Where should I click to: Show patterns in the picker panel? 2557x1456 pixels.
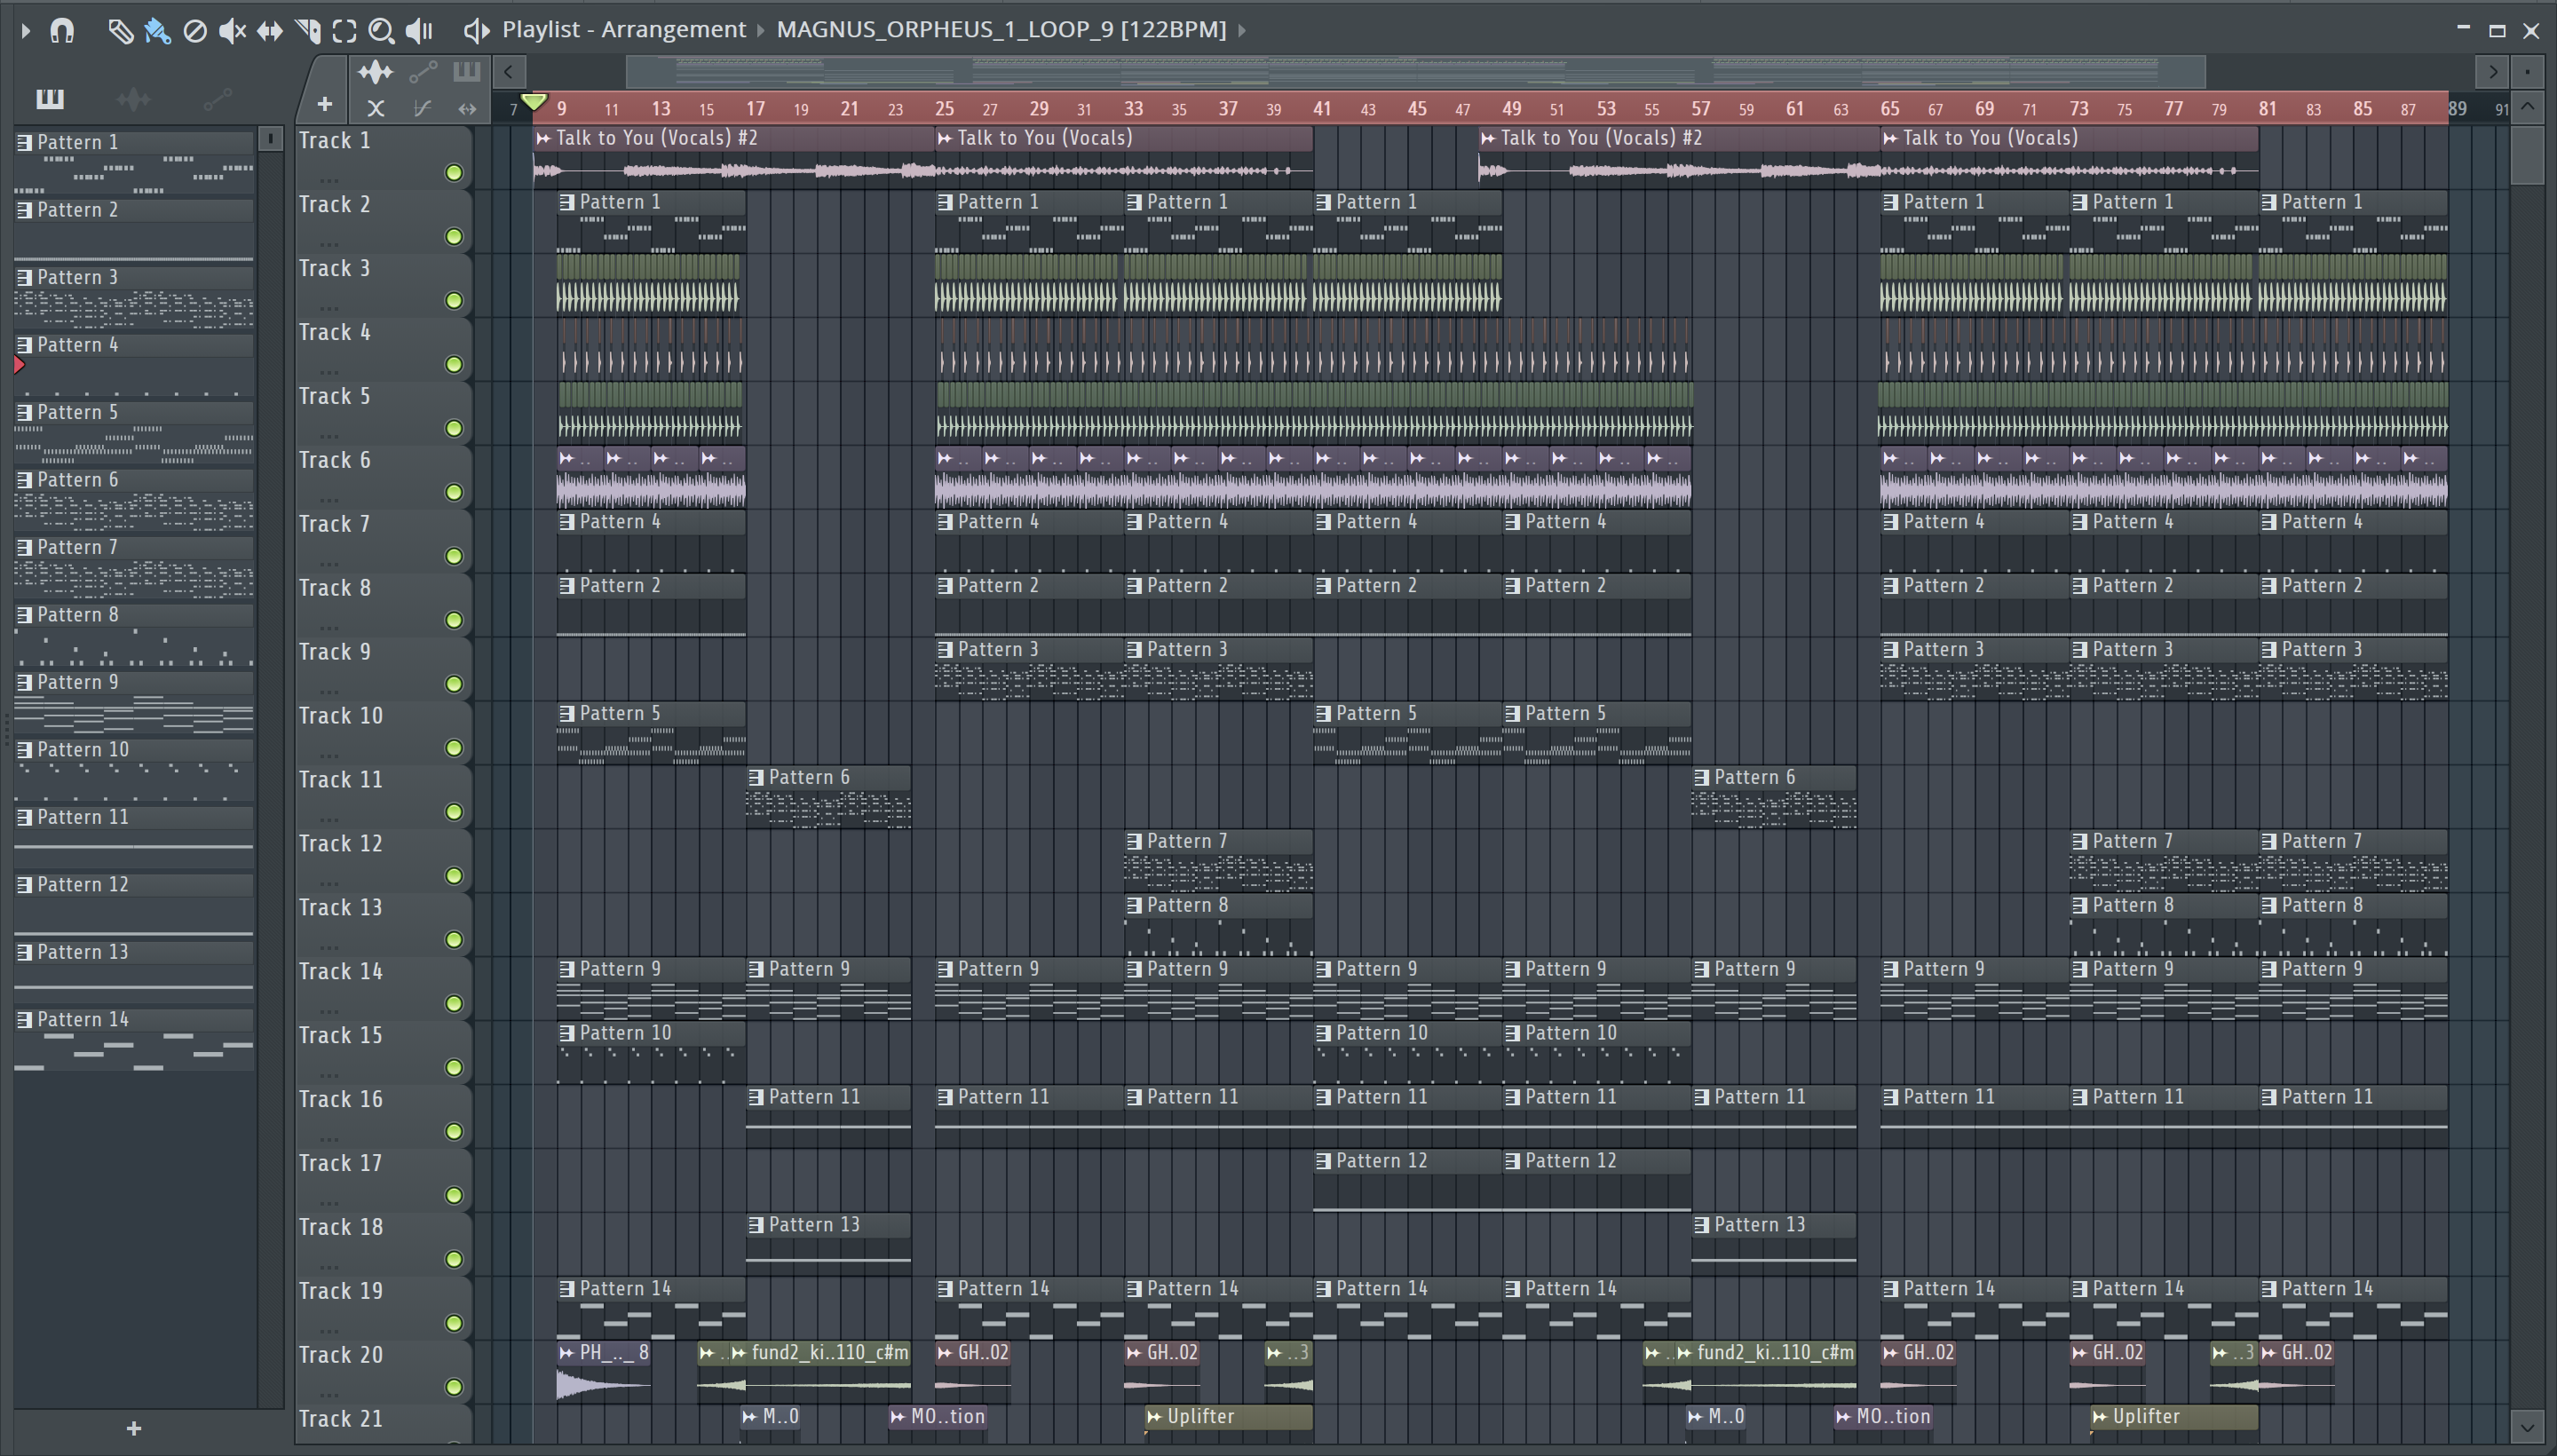click(49, 98)
